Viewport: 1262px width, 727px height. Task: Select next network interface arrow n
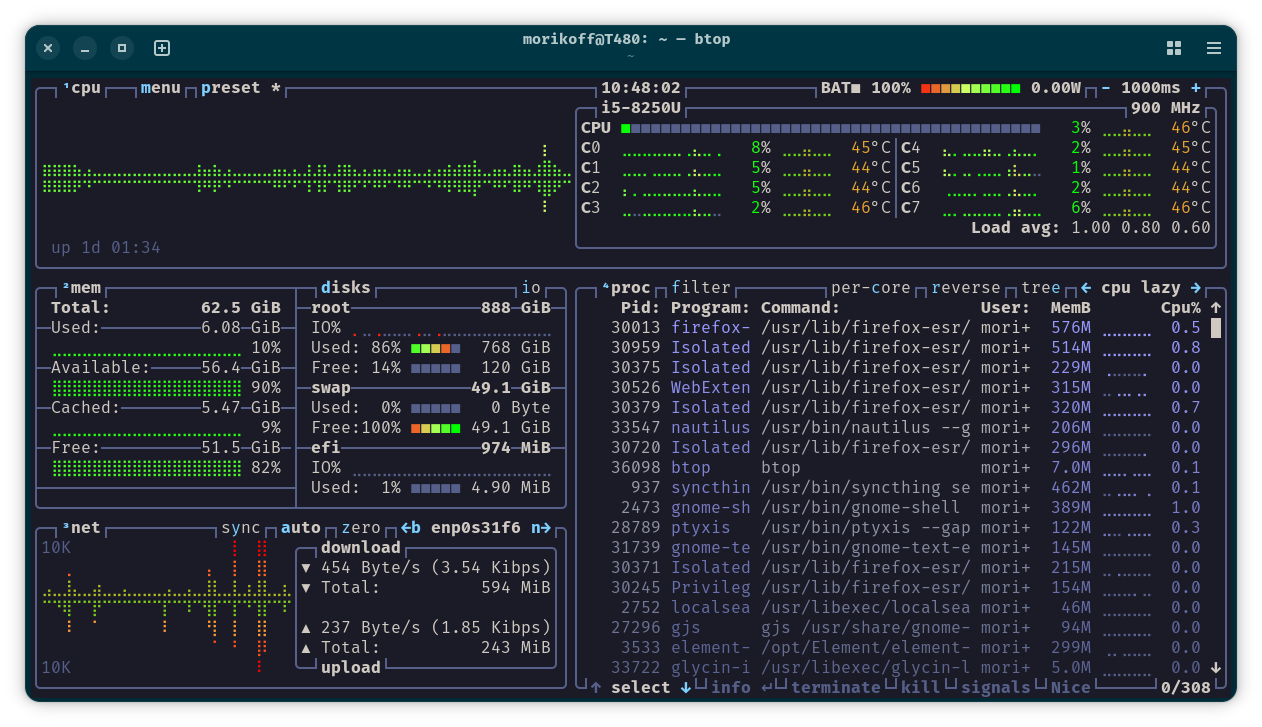[541, 528]
